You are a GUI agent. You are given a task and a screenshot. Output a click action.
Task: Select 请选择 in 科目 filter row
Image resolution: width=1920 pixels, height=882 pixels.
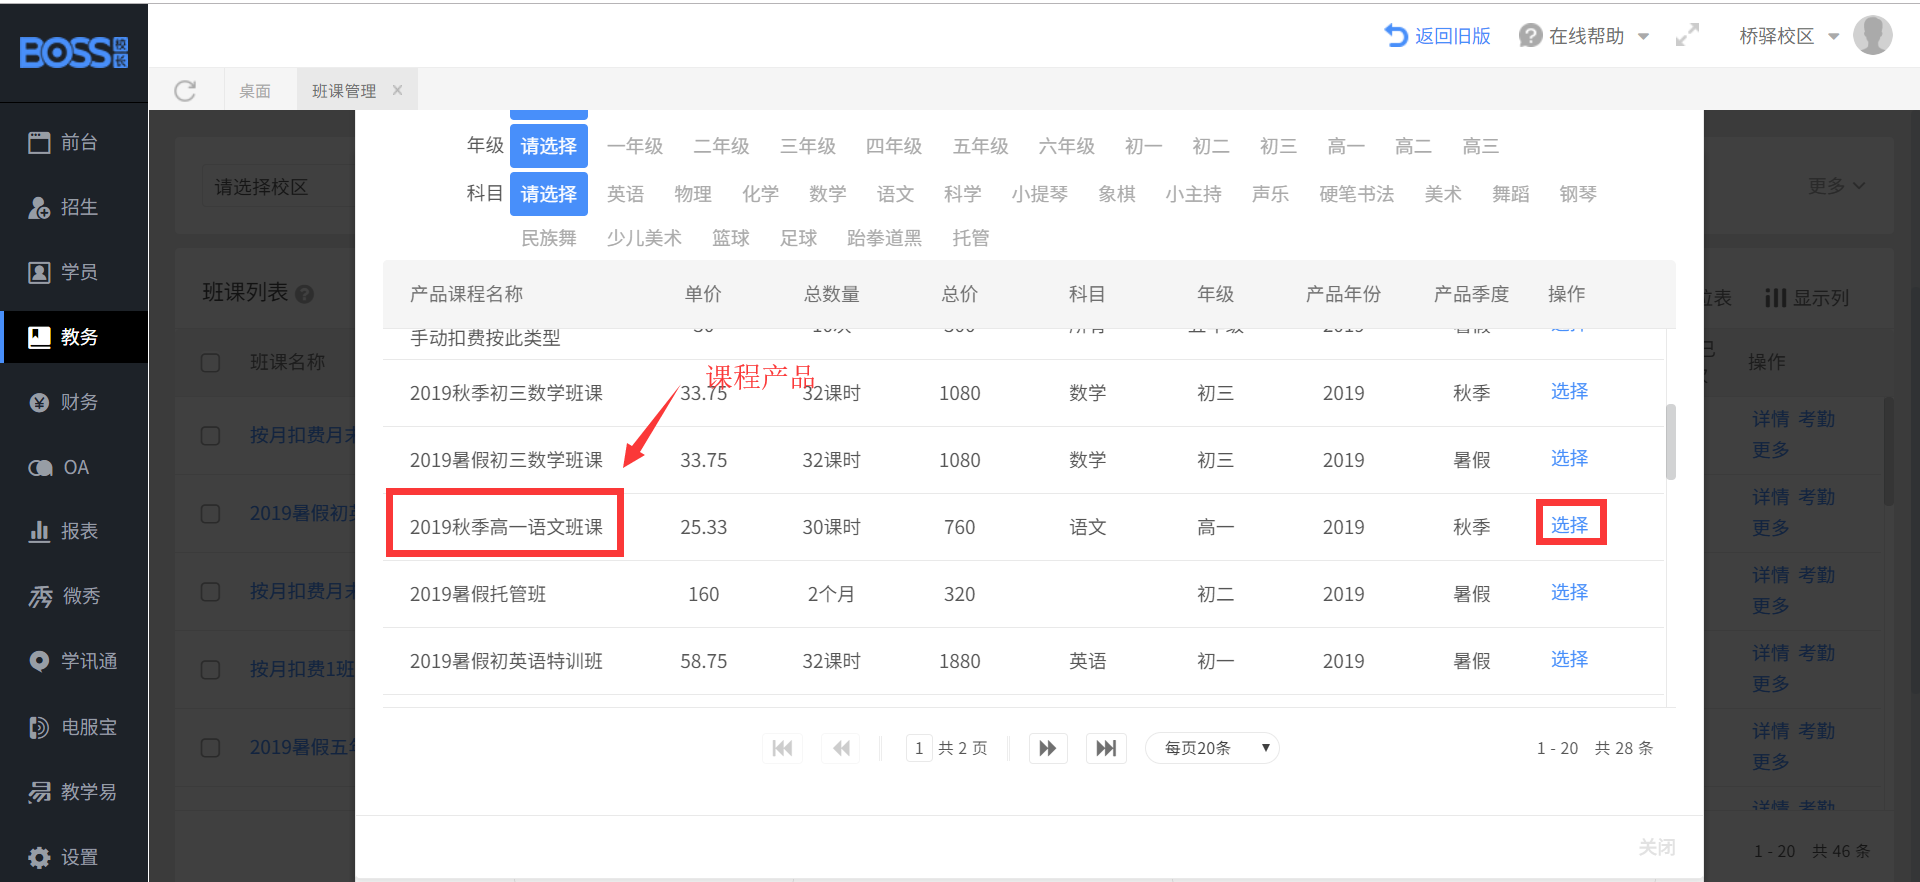[549, 194]
